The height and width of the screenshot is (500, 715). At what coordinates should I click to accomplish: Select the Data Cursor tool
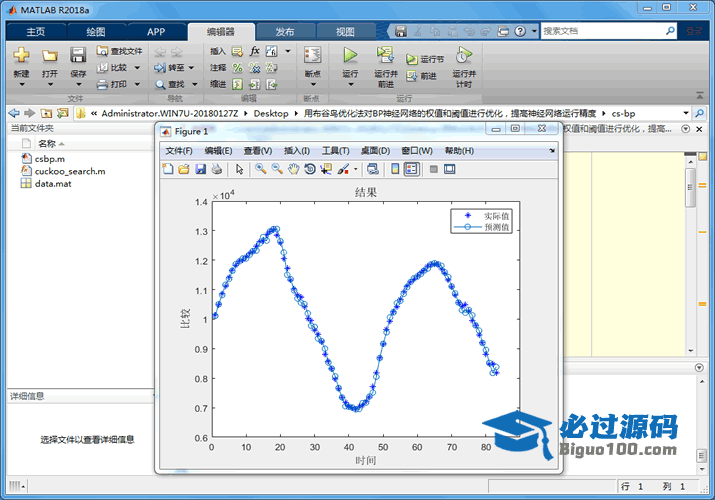[x=325, y=169]
